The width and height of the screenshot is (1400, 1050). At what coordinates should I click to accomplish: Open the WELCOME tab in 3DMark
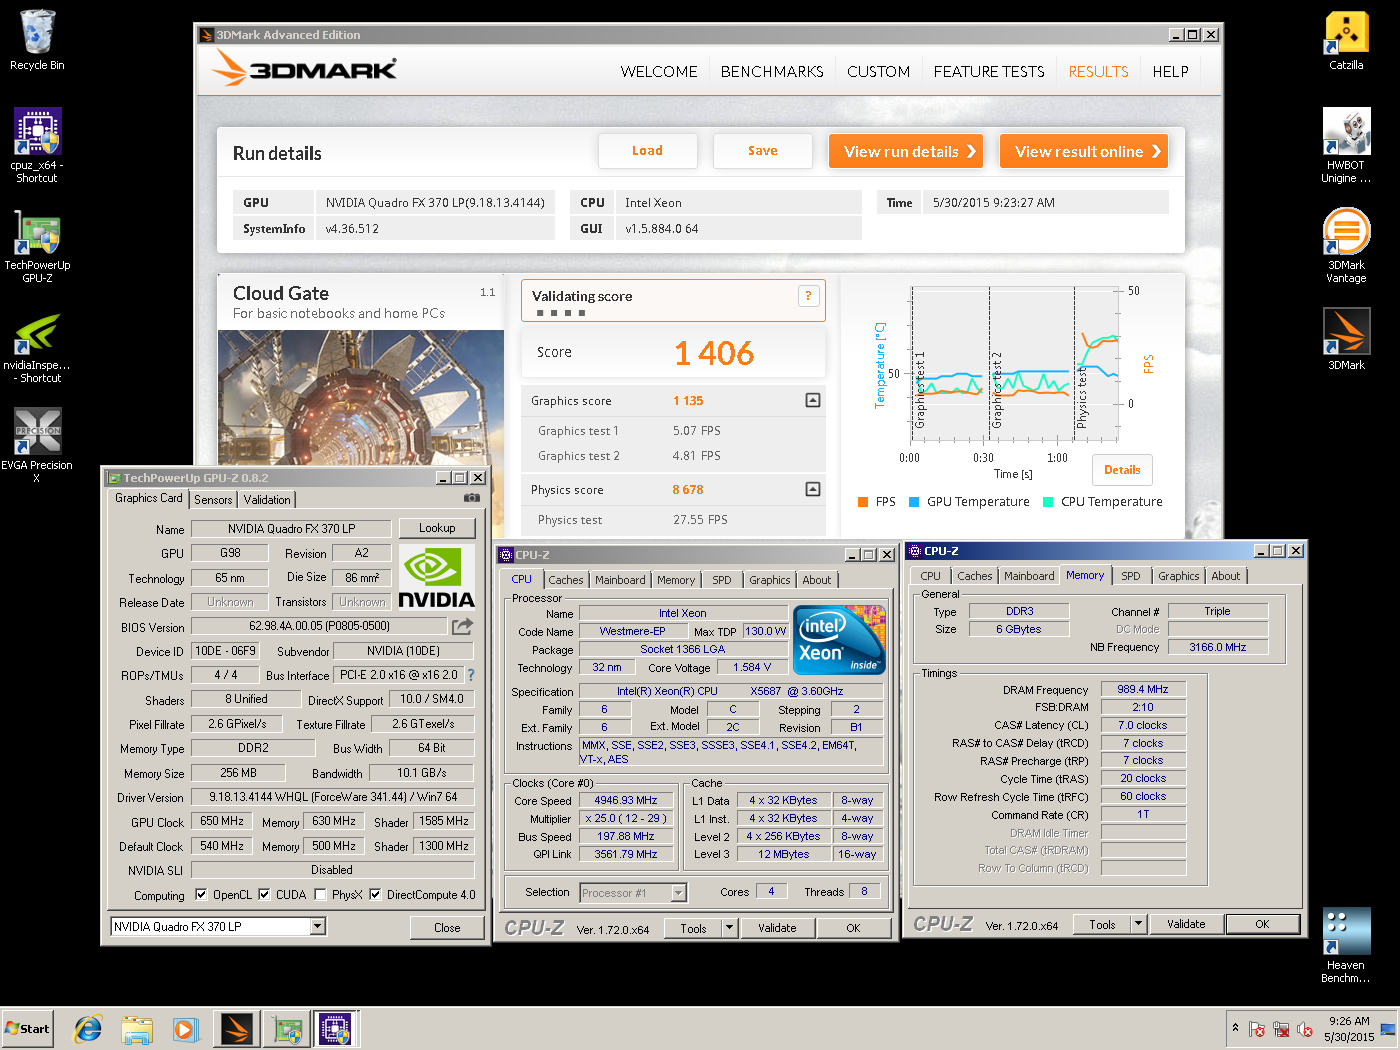coord(659,72)
